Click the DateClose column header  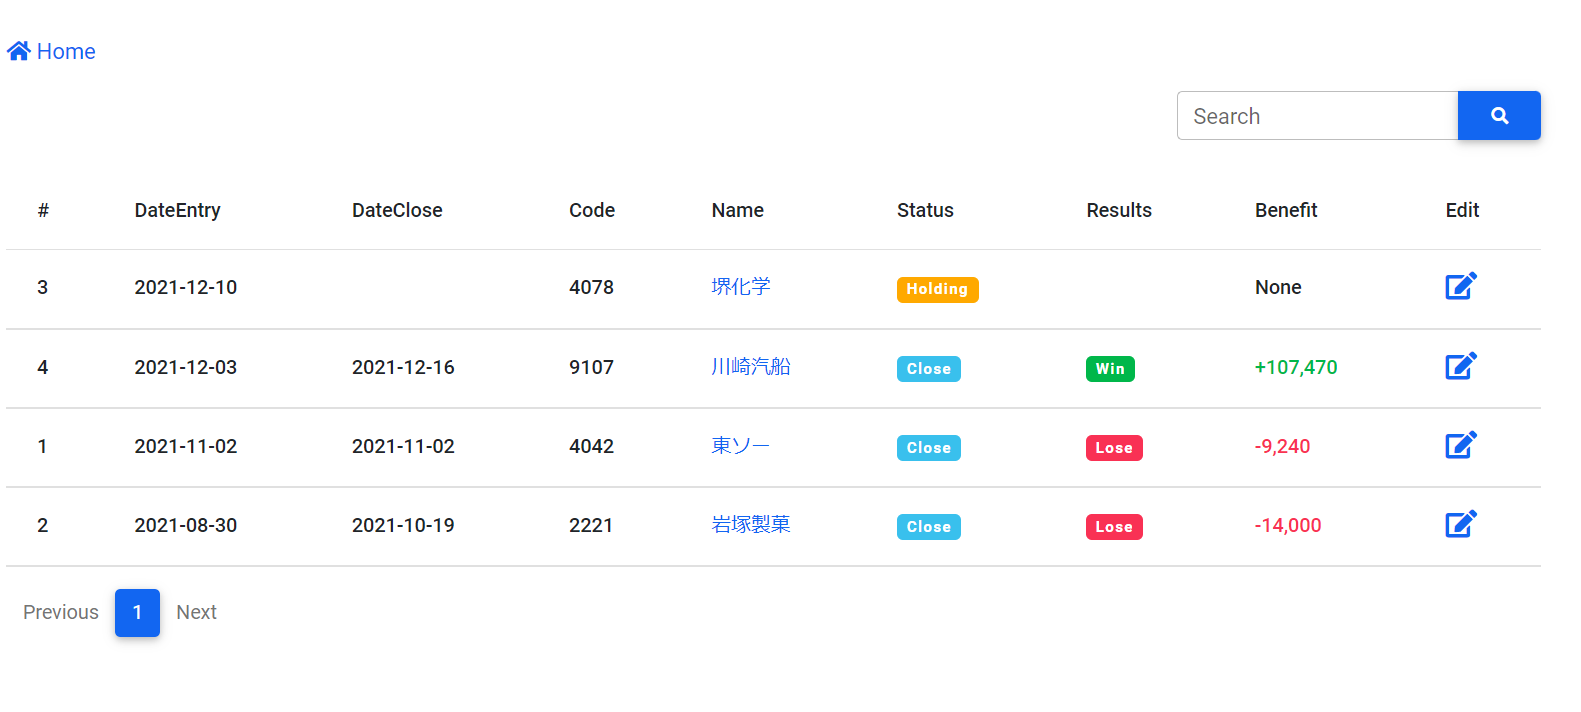[x=397, y=210]
